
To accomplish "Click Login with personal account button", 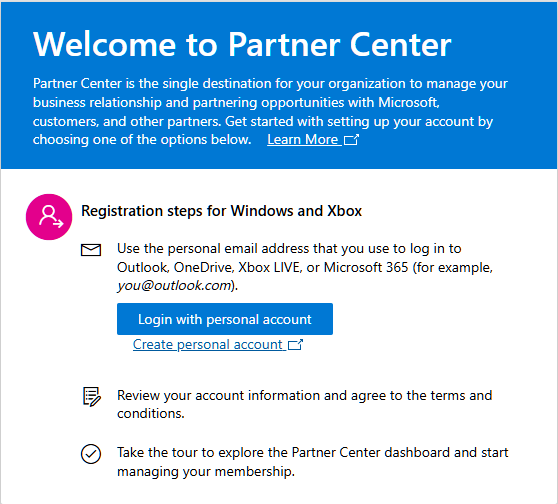I will click(225, 319).
